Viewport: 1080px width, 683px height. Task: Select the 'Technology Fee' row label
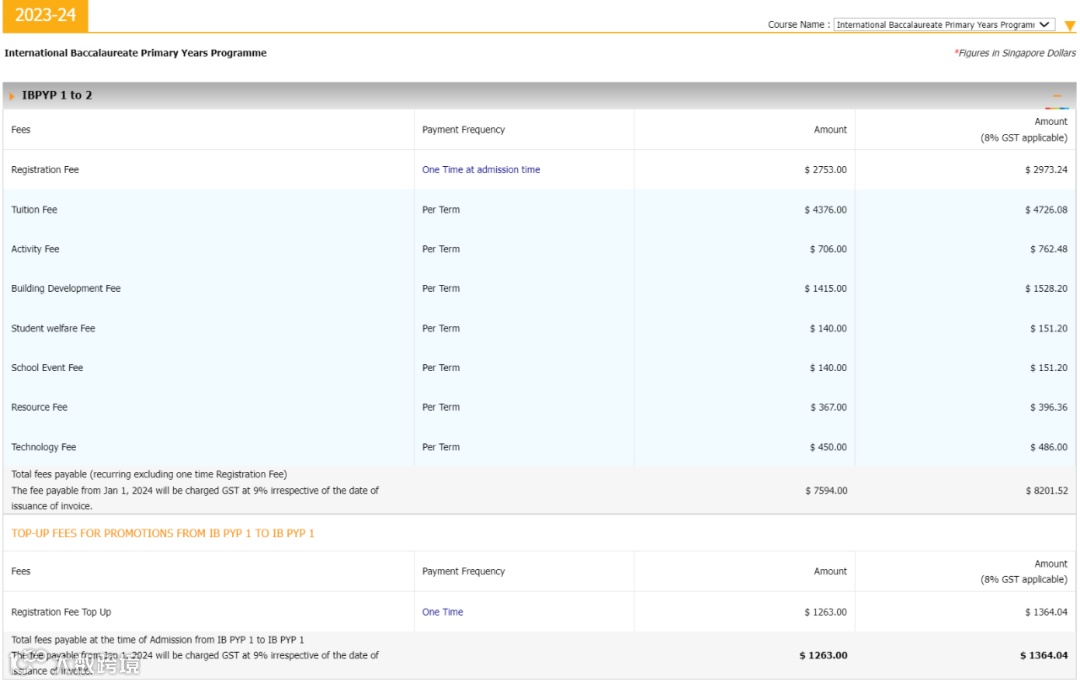coord(43,447)
